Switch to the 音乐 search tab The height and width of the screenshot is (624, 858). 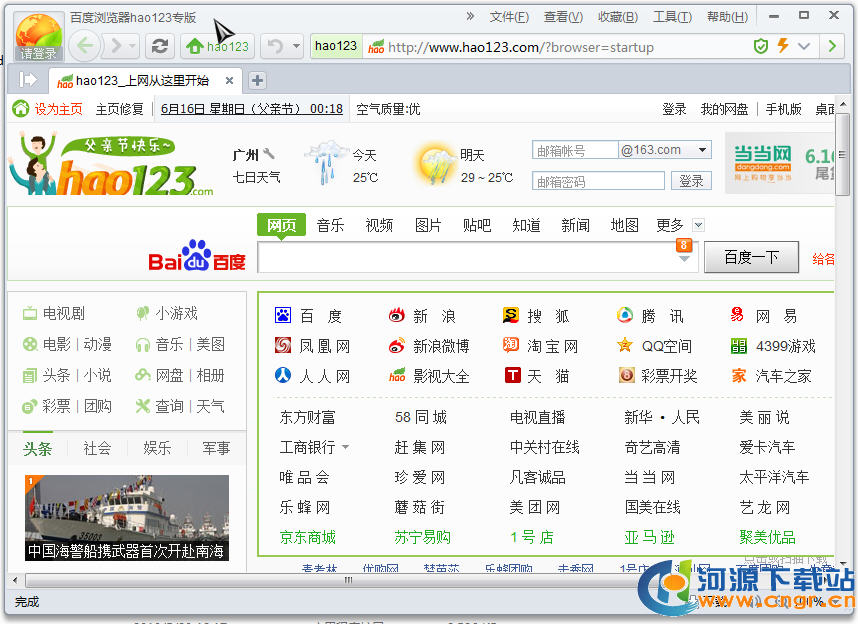click(330, 225)
